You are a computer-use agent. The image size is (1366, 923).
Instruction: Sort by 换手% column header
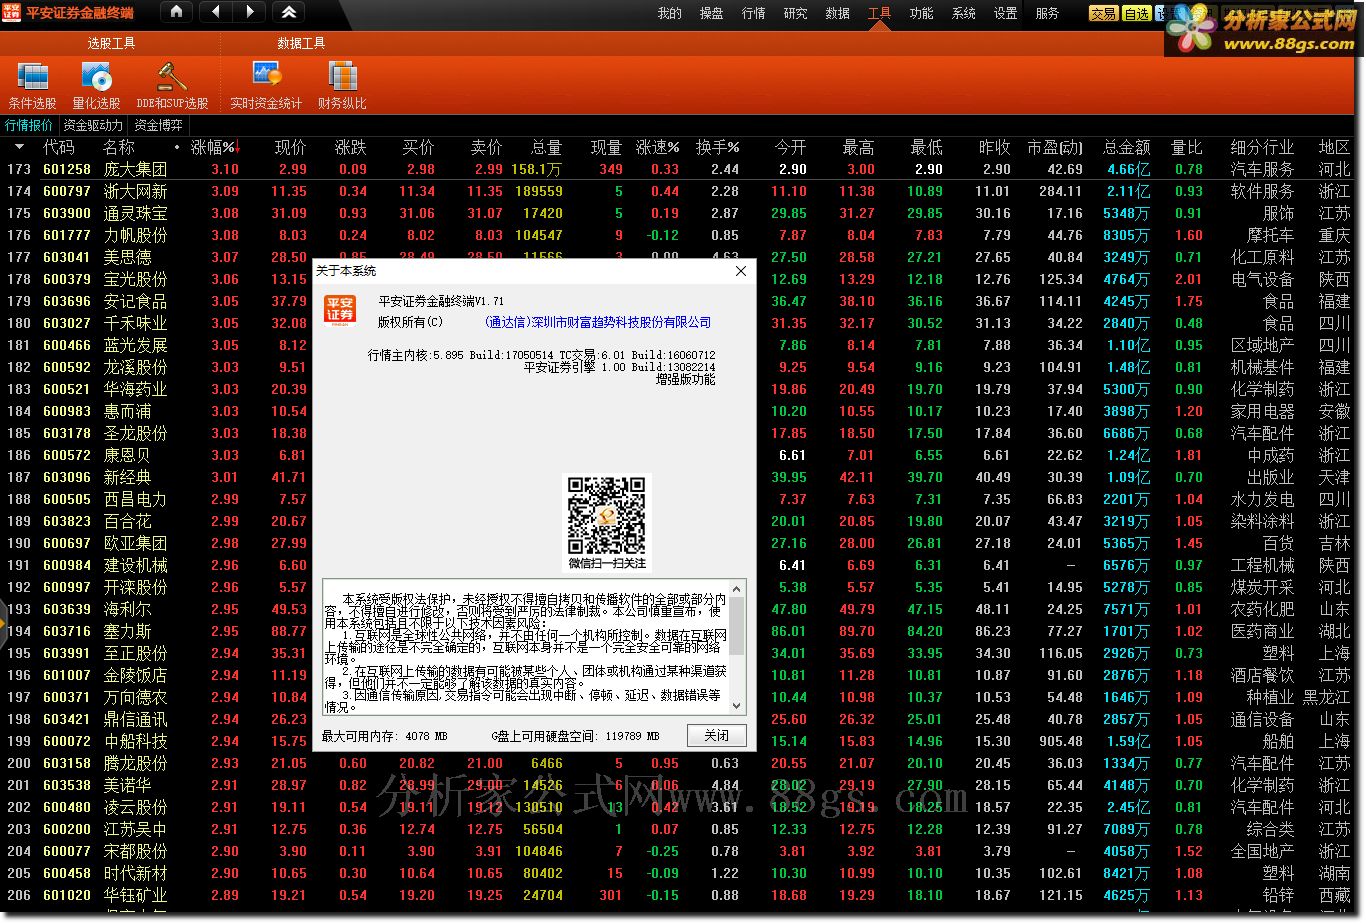click(718, 147)
